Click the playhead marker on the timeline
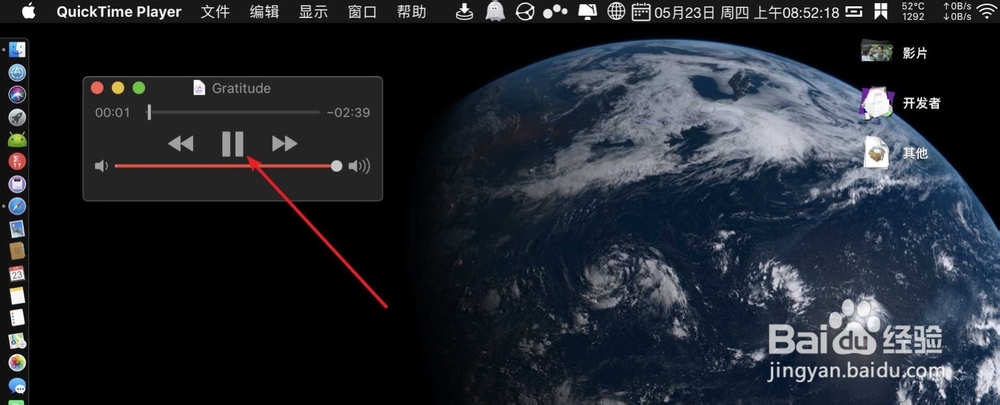1000x405 pixels. coord(149,113)
